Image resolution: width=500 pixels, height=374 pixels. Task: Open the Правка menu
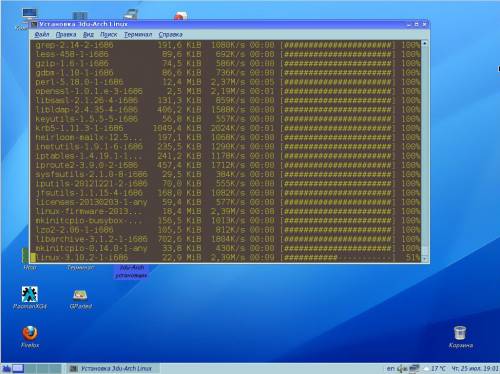(66, 35)
